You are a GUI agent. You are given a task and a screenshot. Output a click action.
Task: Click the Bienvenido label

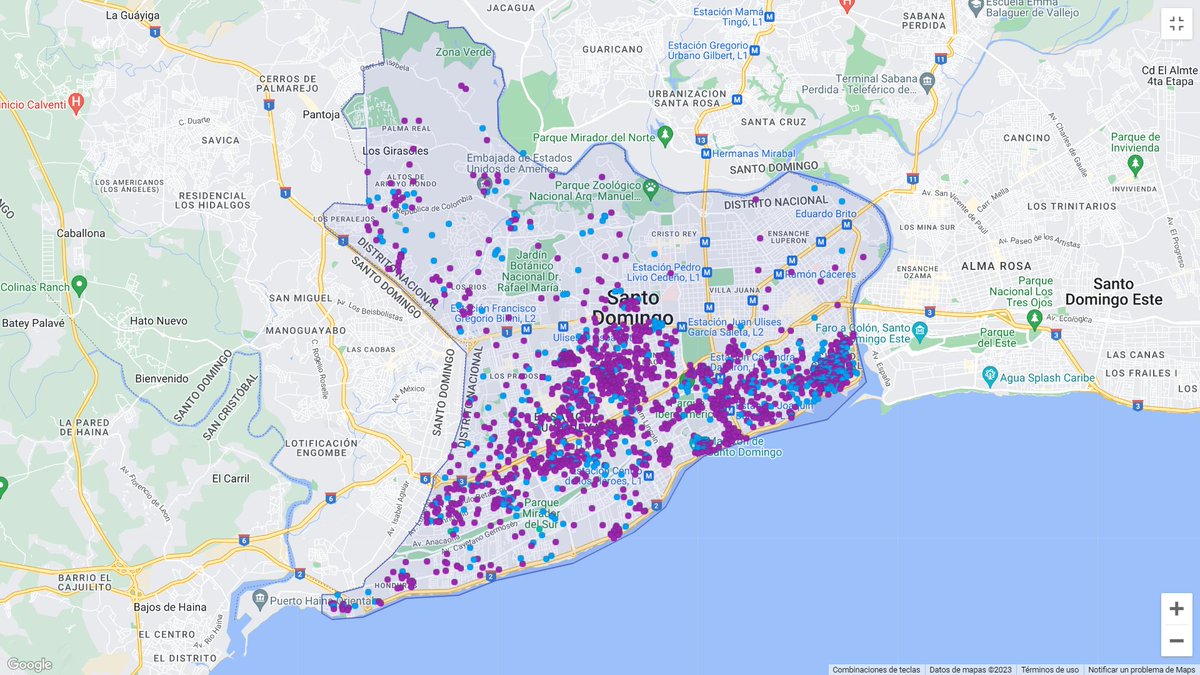pyautogui.click(x=161, y=378)
